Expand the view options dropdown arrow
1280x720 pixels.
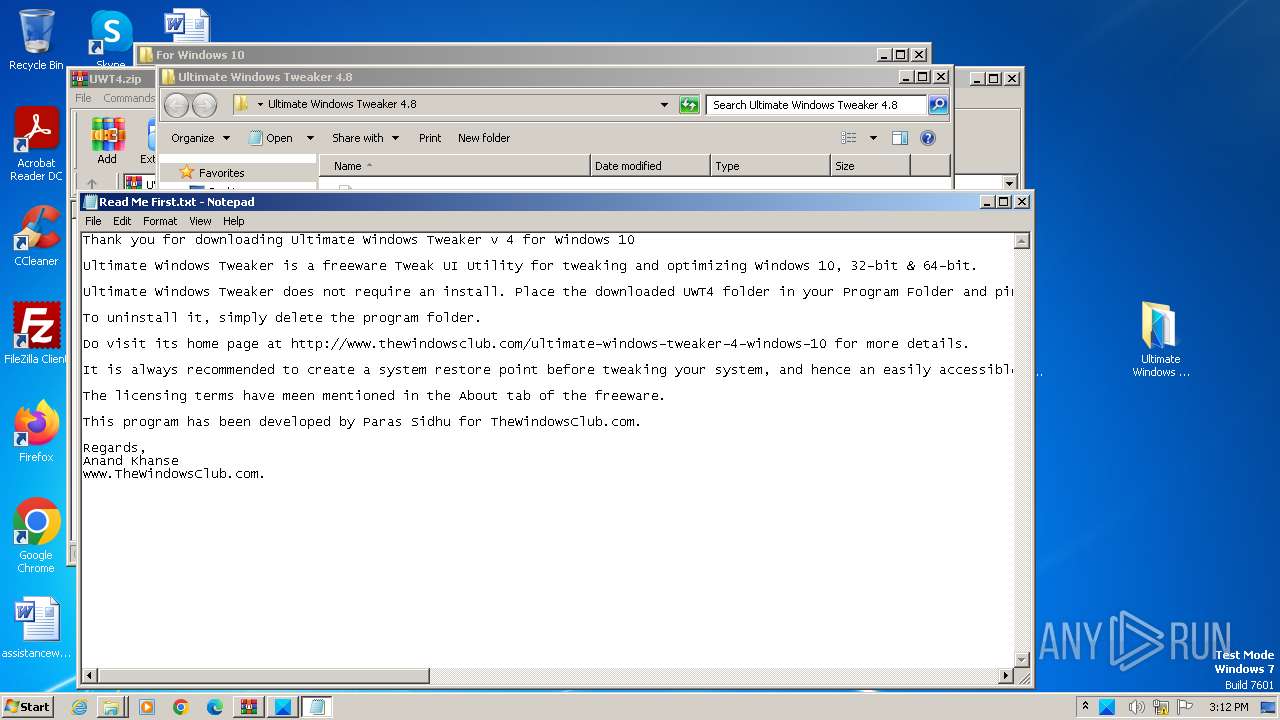click(873, 138)
